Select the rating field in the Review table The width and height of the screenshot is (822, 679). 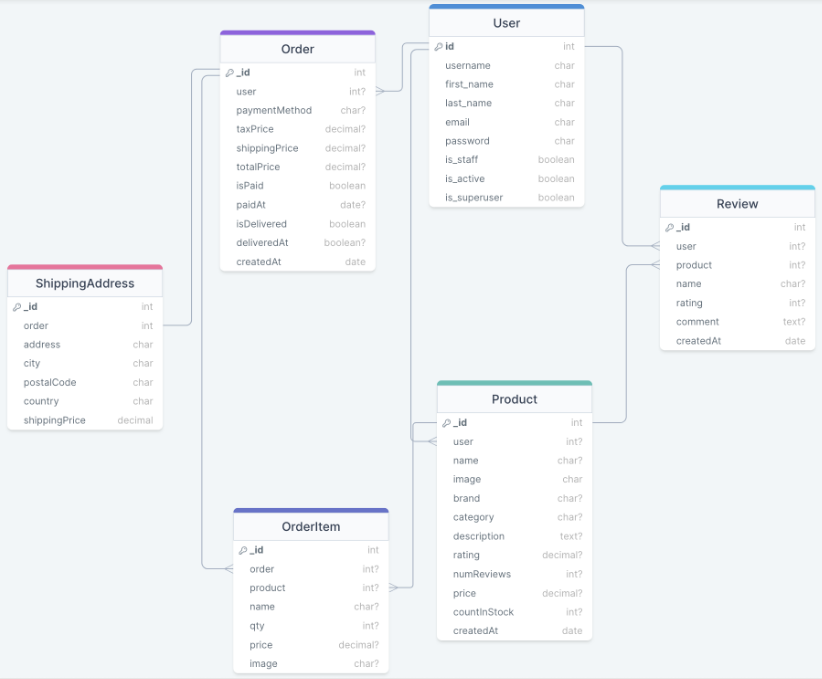point(737,303)
